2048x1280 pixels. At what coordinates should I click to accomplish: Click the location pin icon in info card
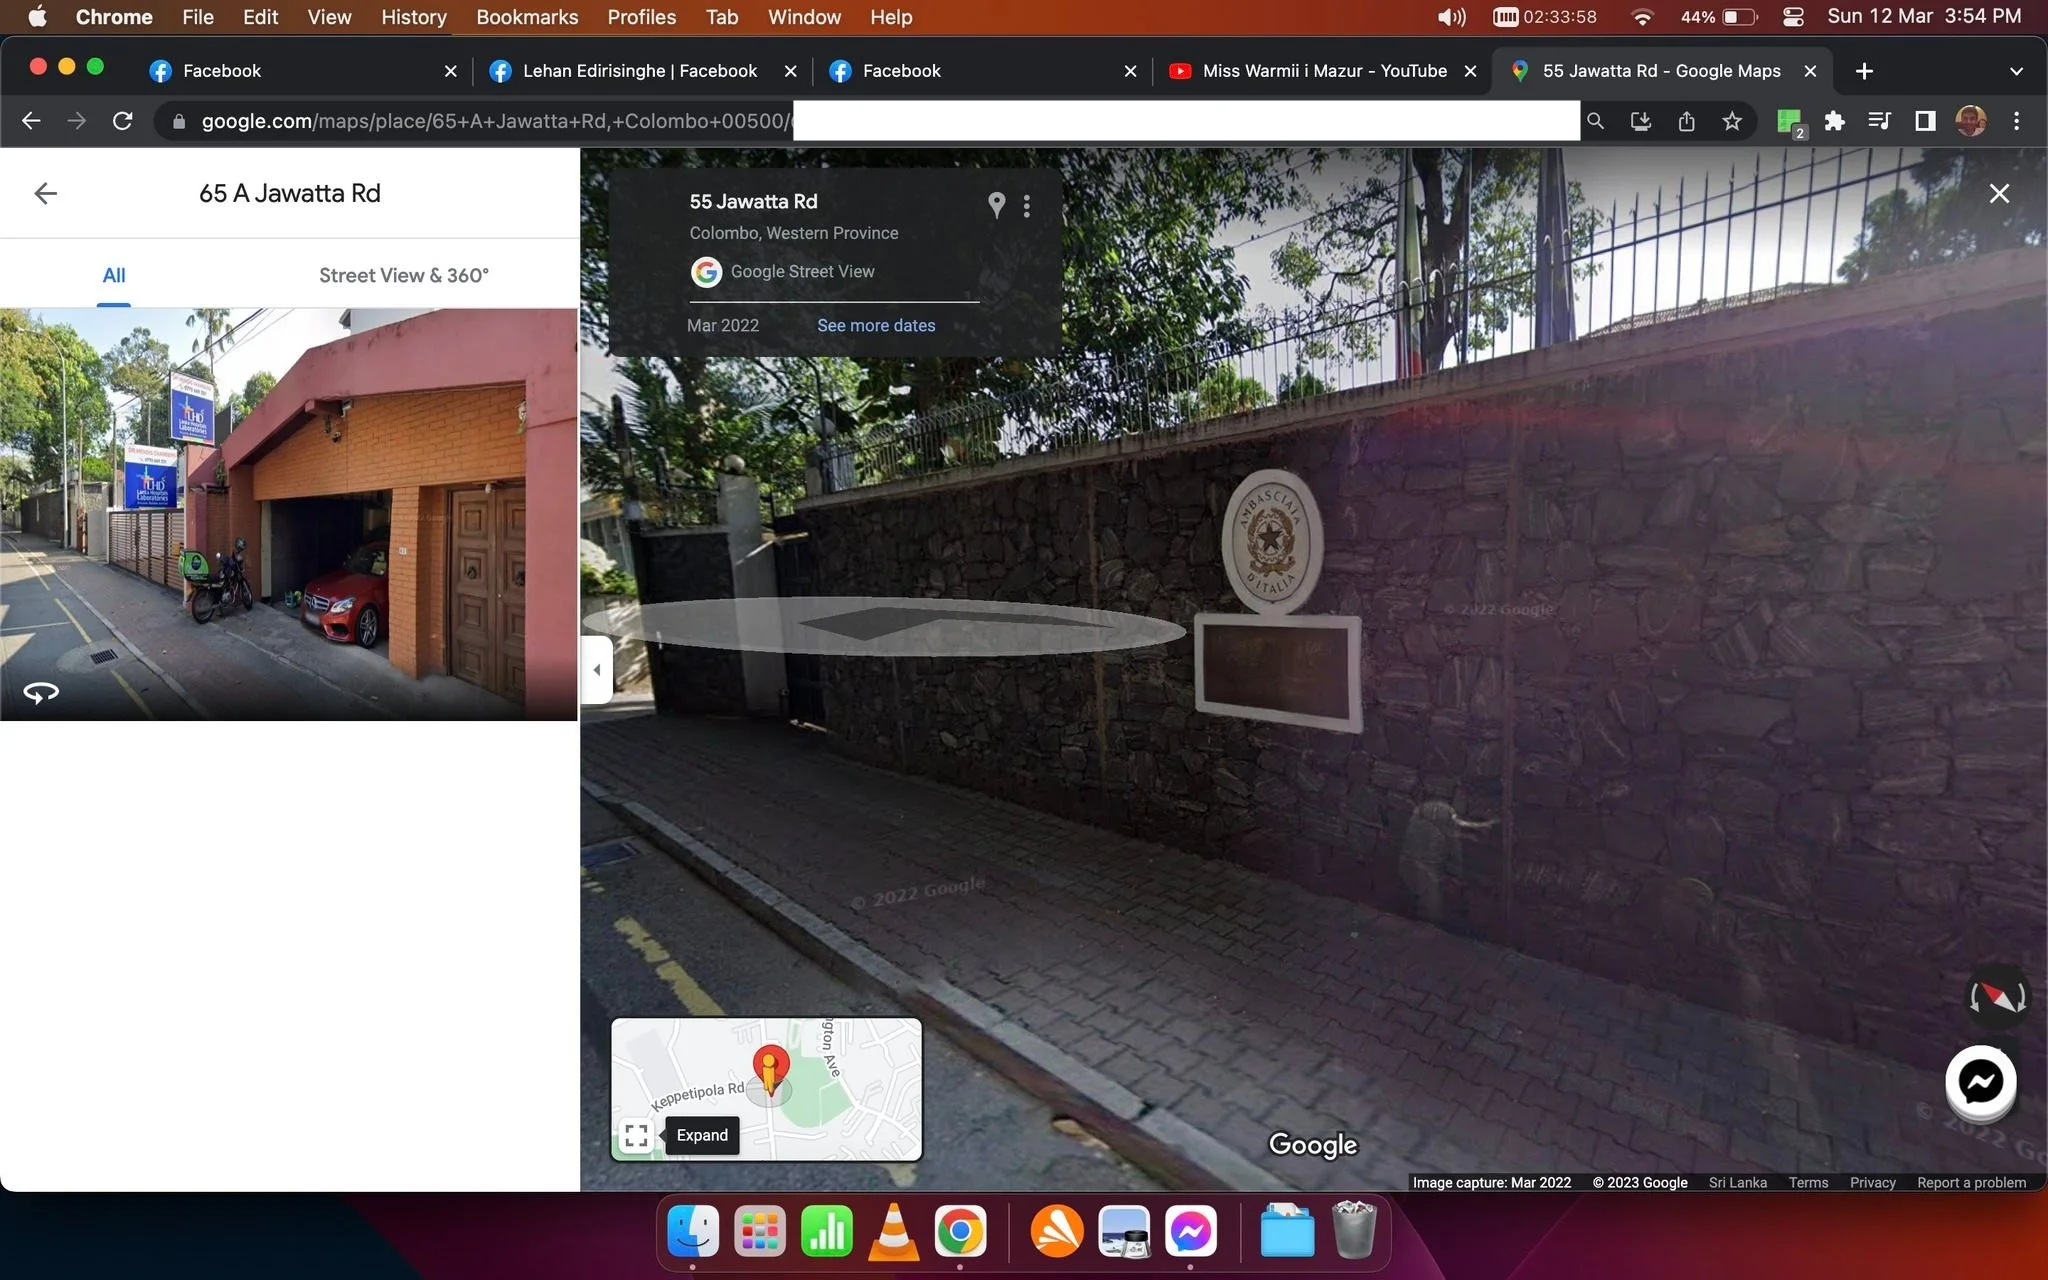(996, 205)
